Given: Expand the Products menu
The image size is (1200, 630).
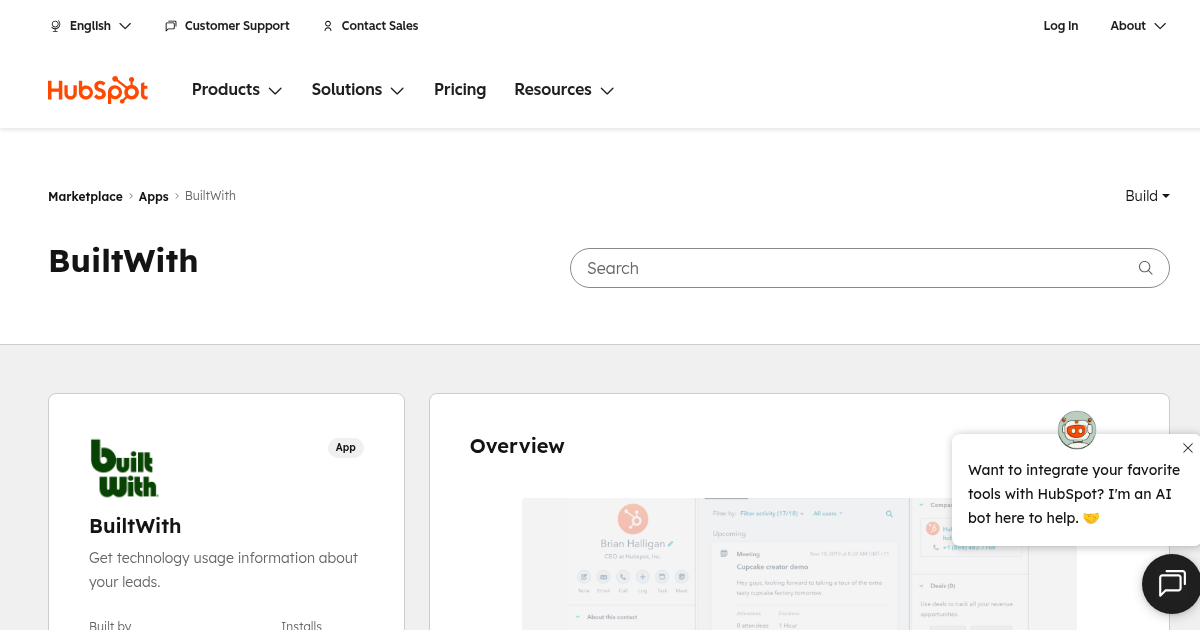Looking at the screenshot, I should 237,90.
